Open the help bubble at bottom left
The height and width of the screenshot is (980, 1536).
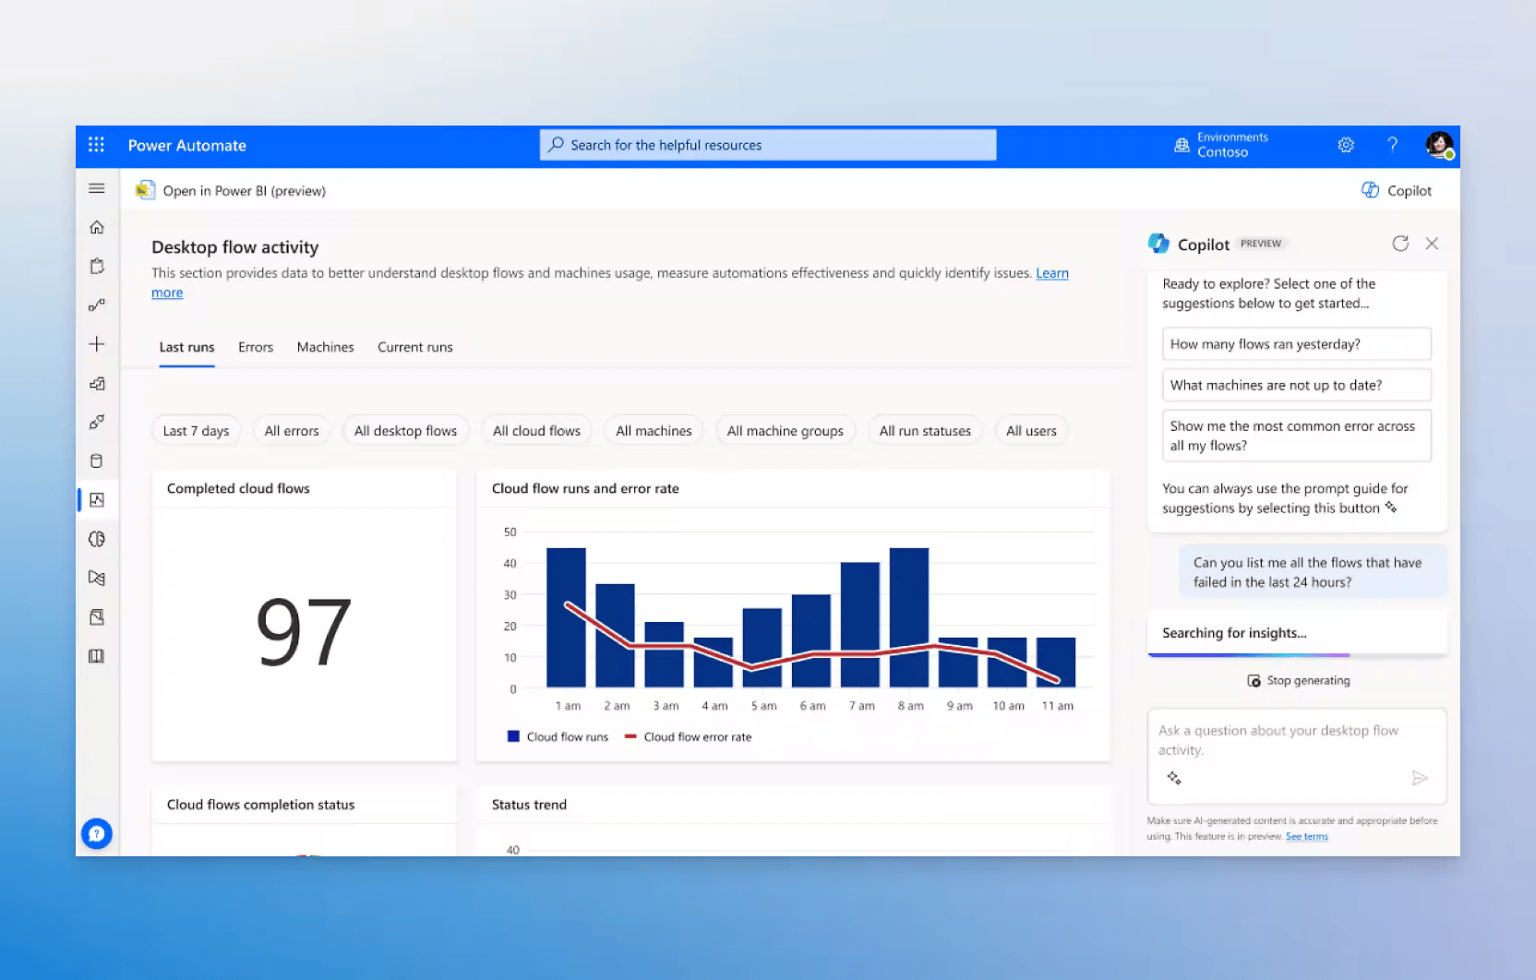tap(96, 833)
